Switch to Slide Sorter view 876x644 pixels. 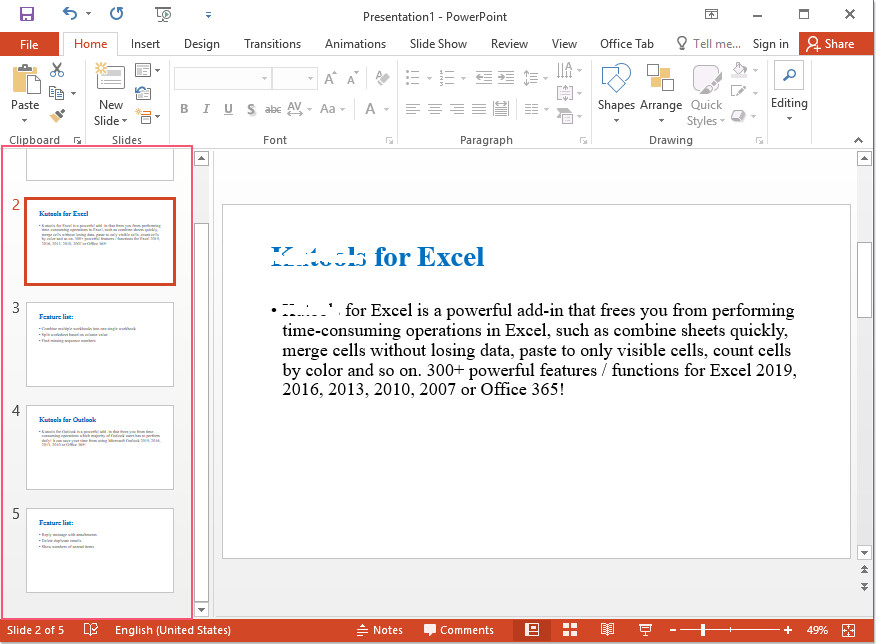point(570,630)
